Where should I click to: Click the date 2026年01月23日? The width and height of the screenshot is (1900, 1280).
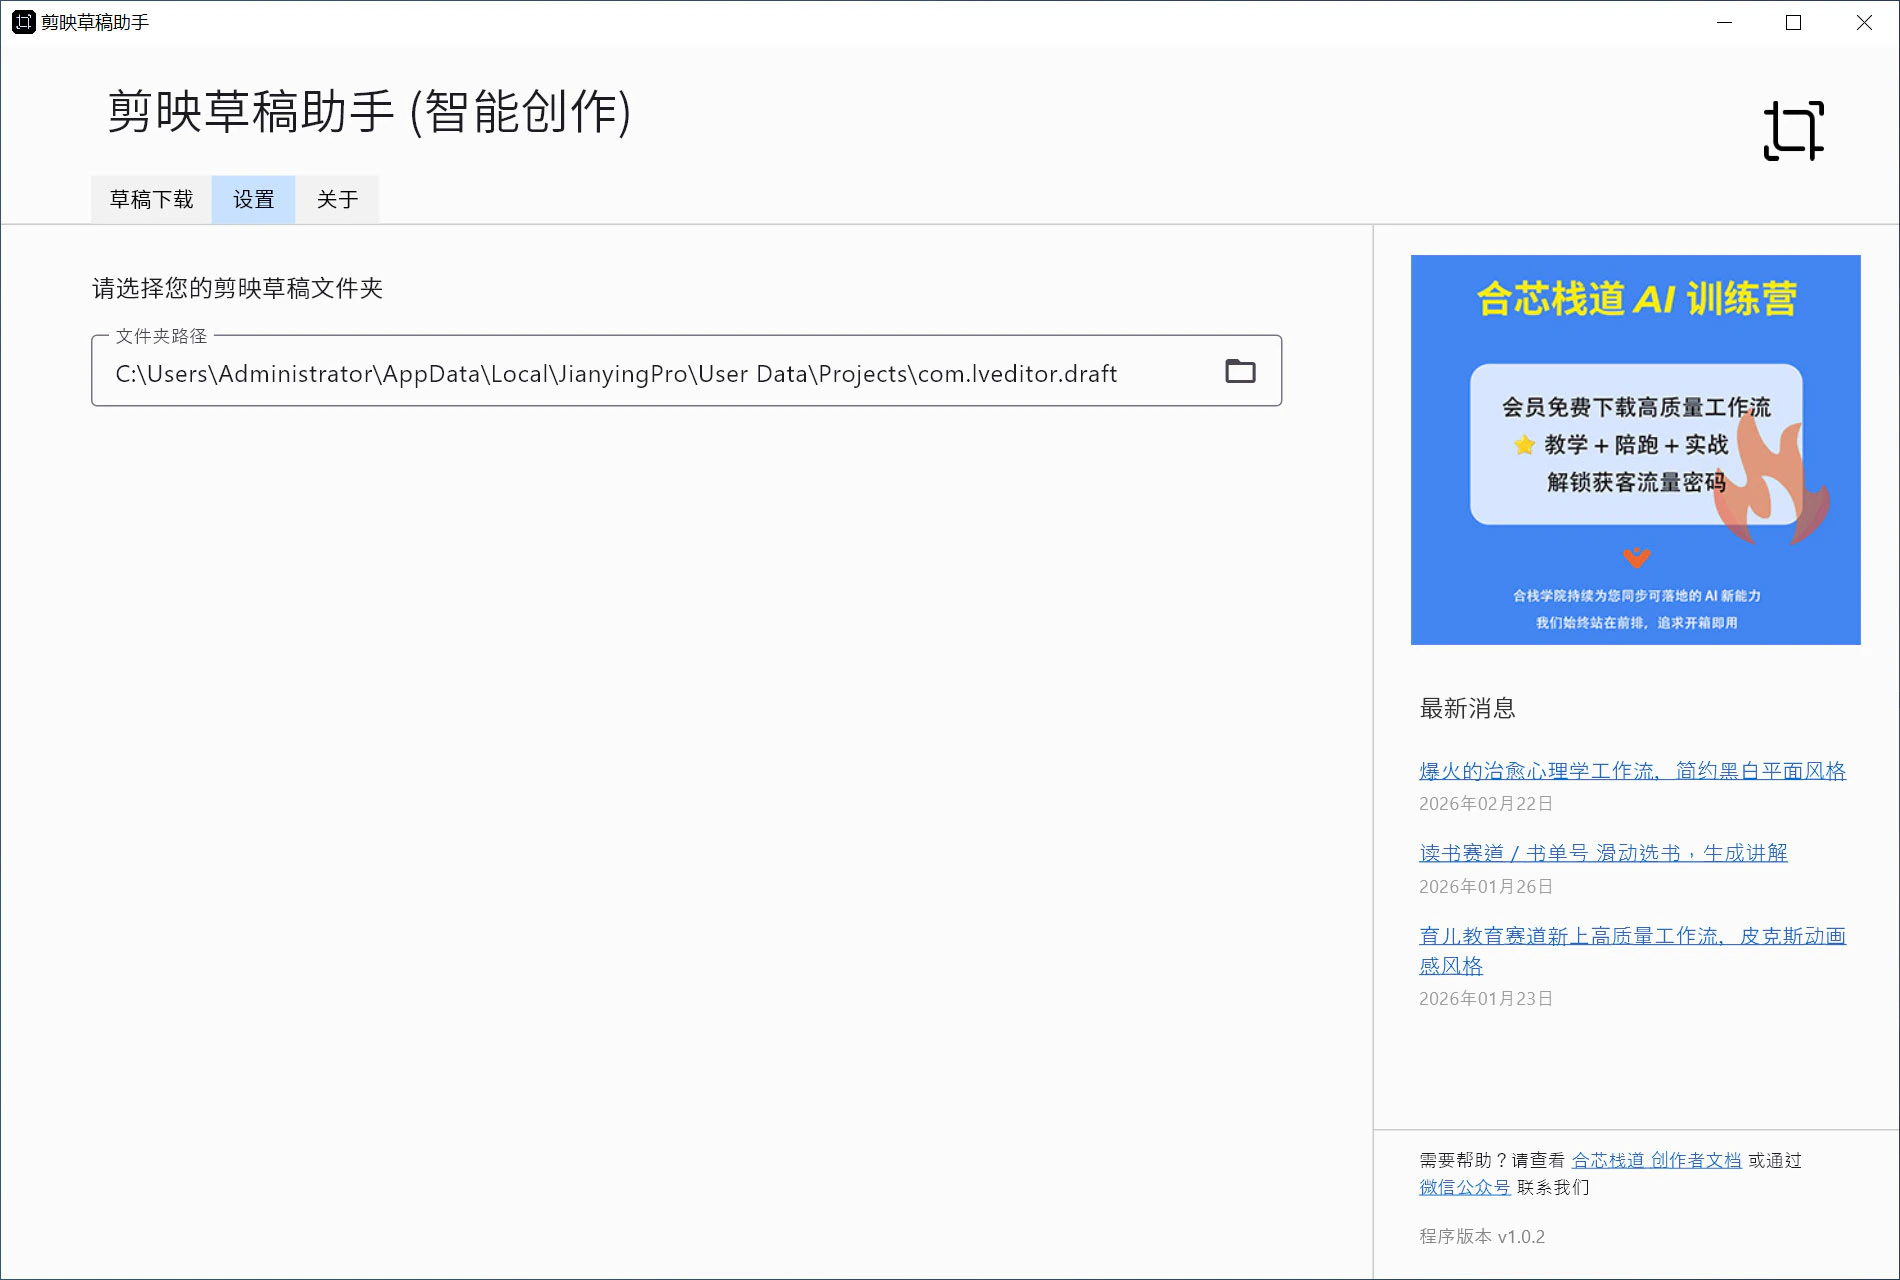pyautogui.click(x=1486, y=999)
